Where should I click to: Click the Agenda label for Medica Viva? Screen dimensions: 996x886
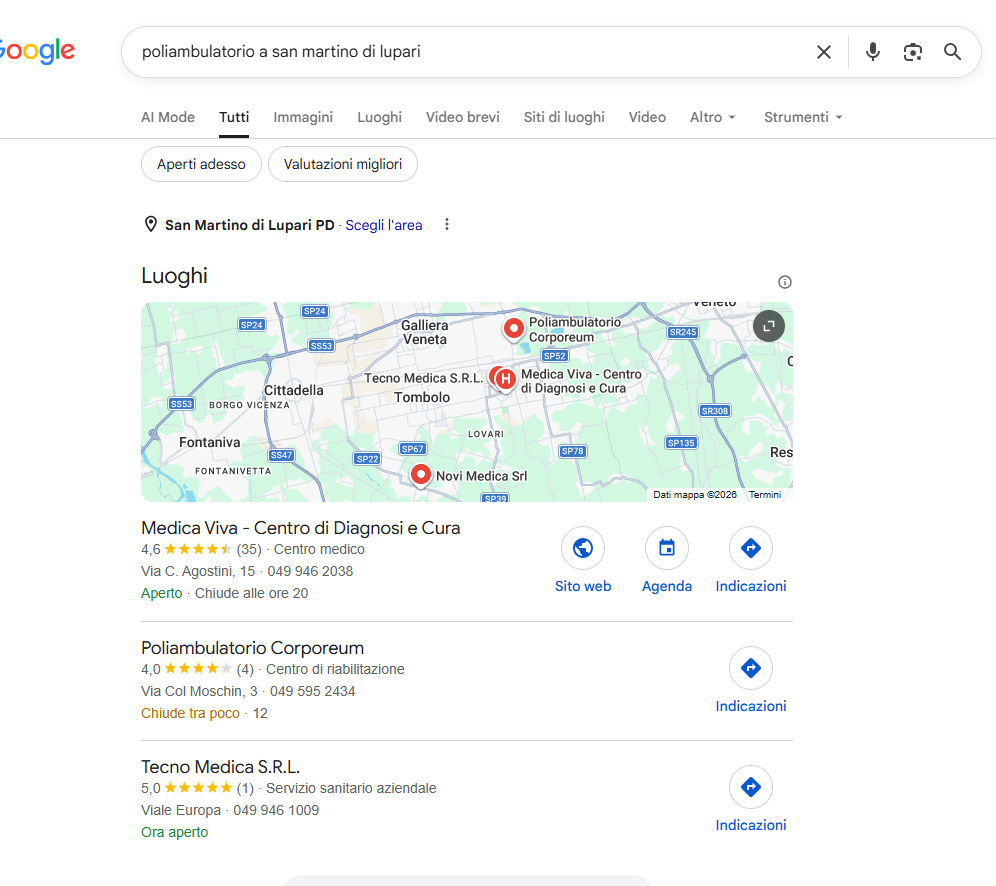(666, 586)
